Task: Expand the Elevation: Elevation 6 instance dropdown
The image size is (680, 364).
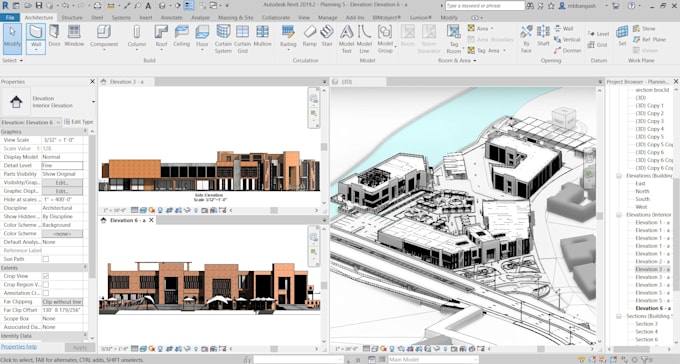Action: point(58,122)
